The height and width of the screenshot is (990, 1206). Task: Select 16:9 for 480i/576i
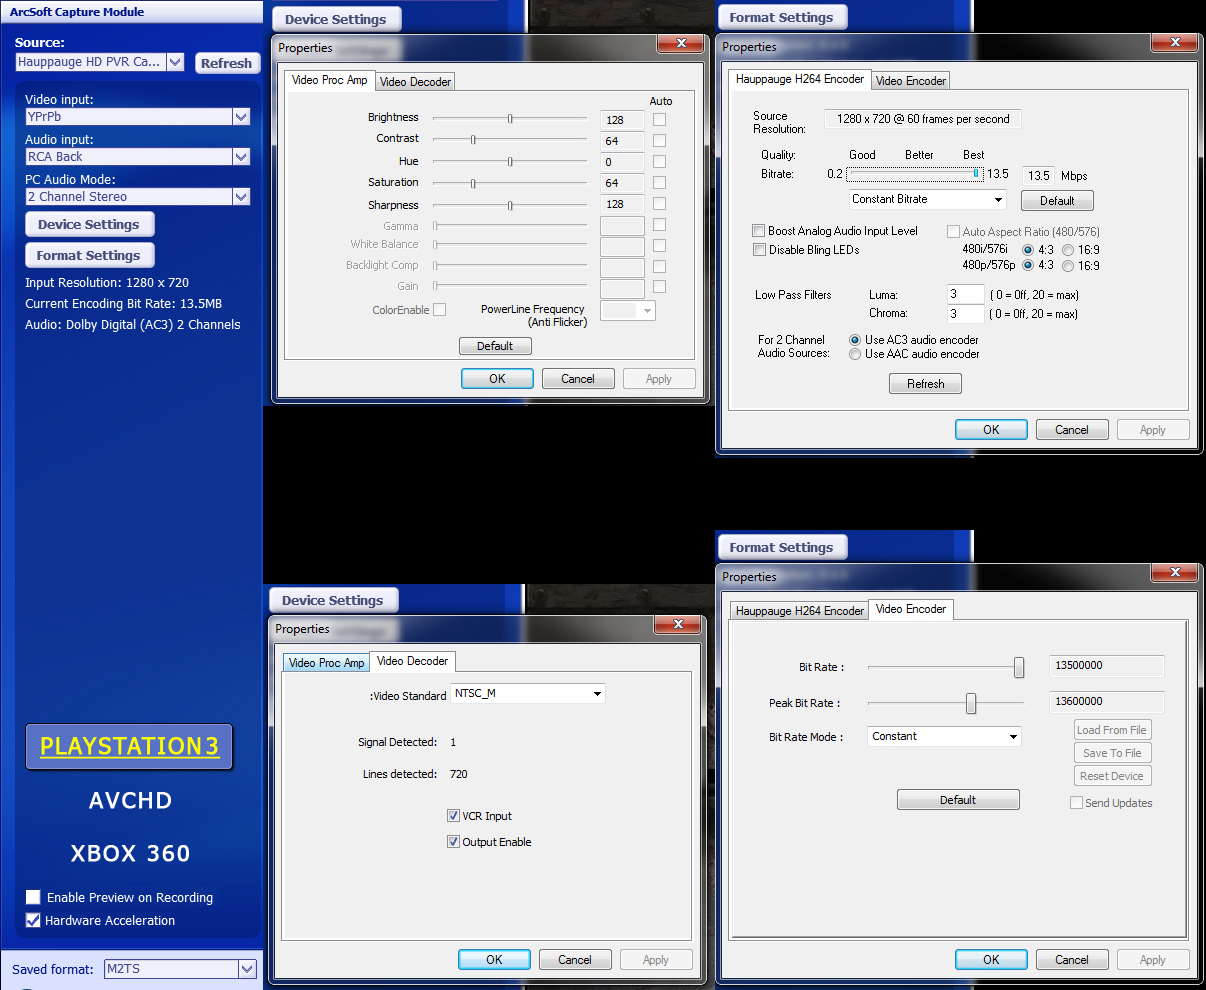[1068, 250]
